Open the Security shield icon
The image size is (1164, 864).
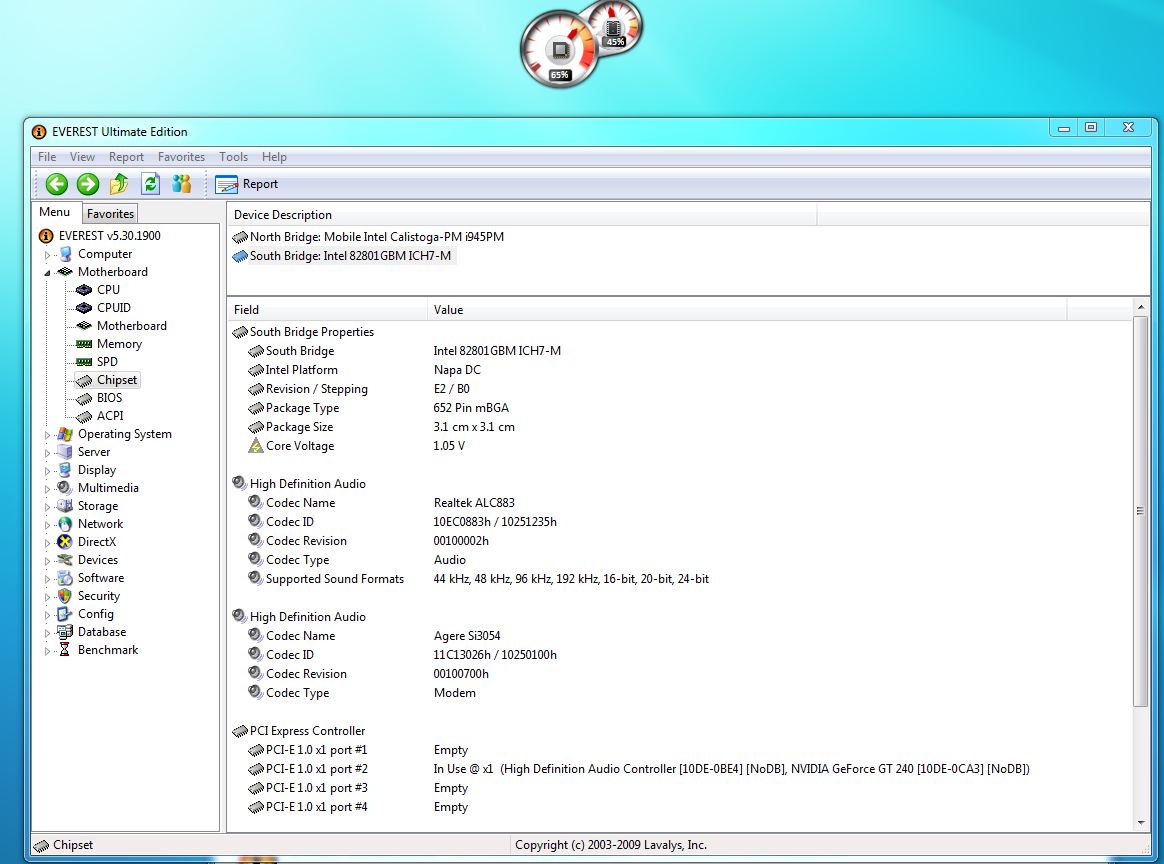tap(65, 595)
